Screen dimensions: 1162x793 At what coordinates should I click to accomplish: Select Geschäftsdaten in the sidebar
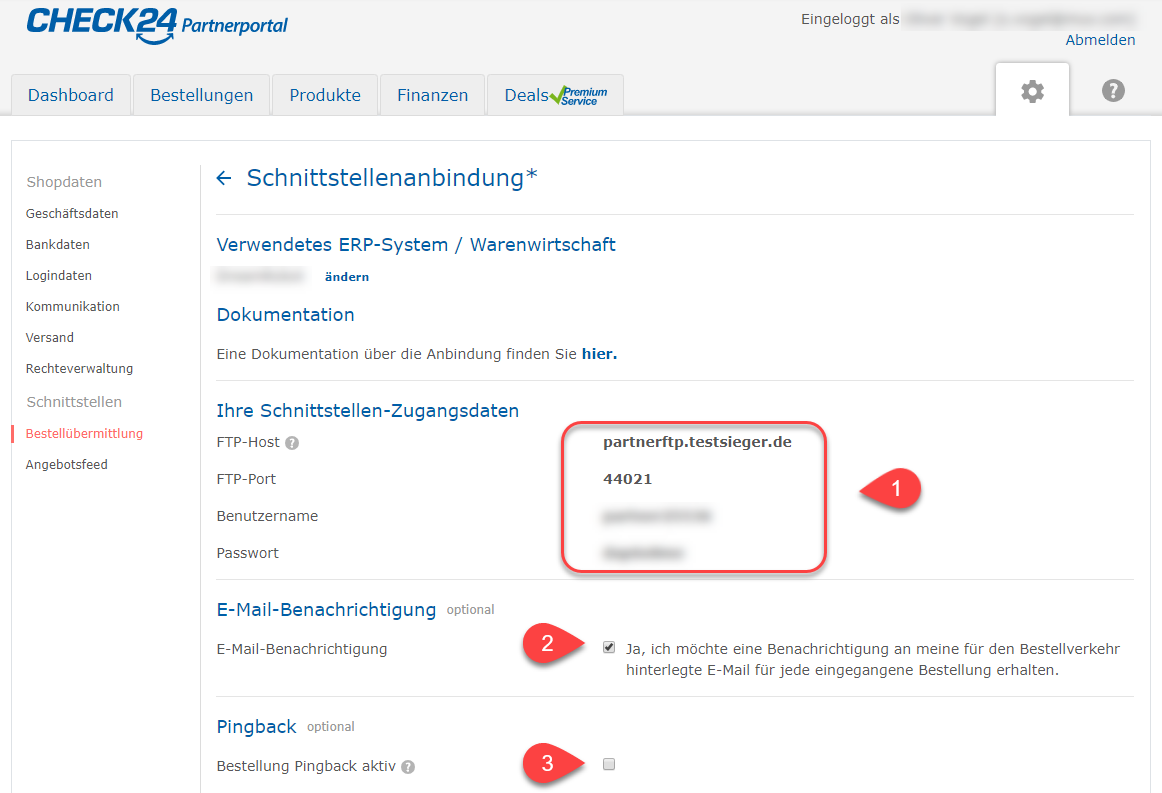[x=72, y=214]
